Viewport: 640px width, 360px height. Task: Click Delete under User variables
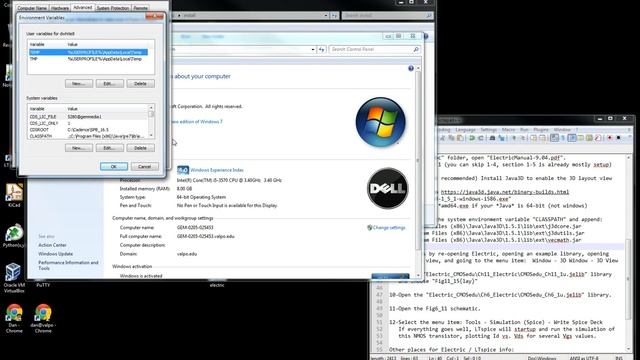[140, 84]
